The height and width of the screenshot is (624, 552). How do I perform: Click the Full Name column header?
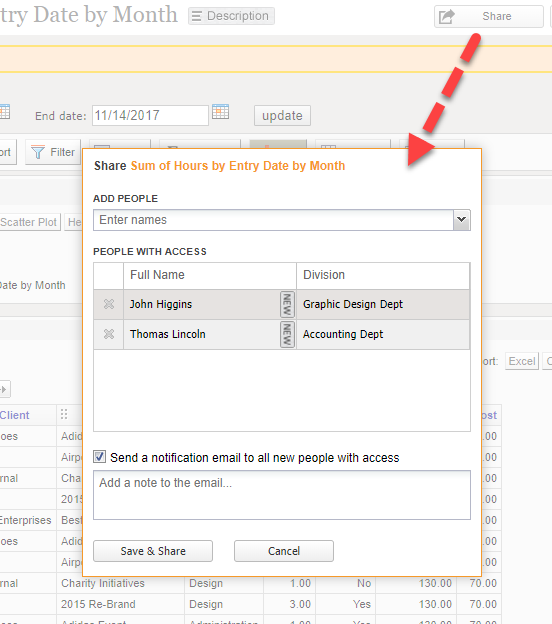[x=210, y=275]
